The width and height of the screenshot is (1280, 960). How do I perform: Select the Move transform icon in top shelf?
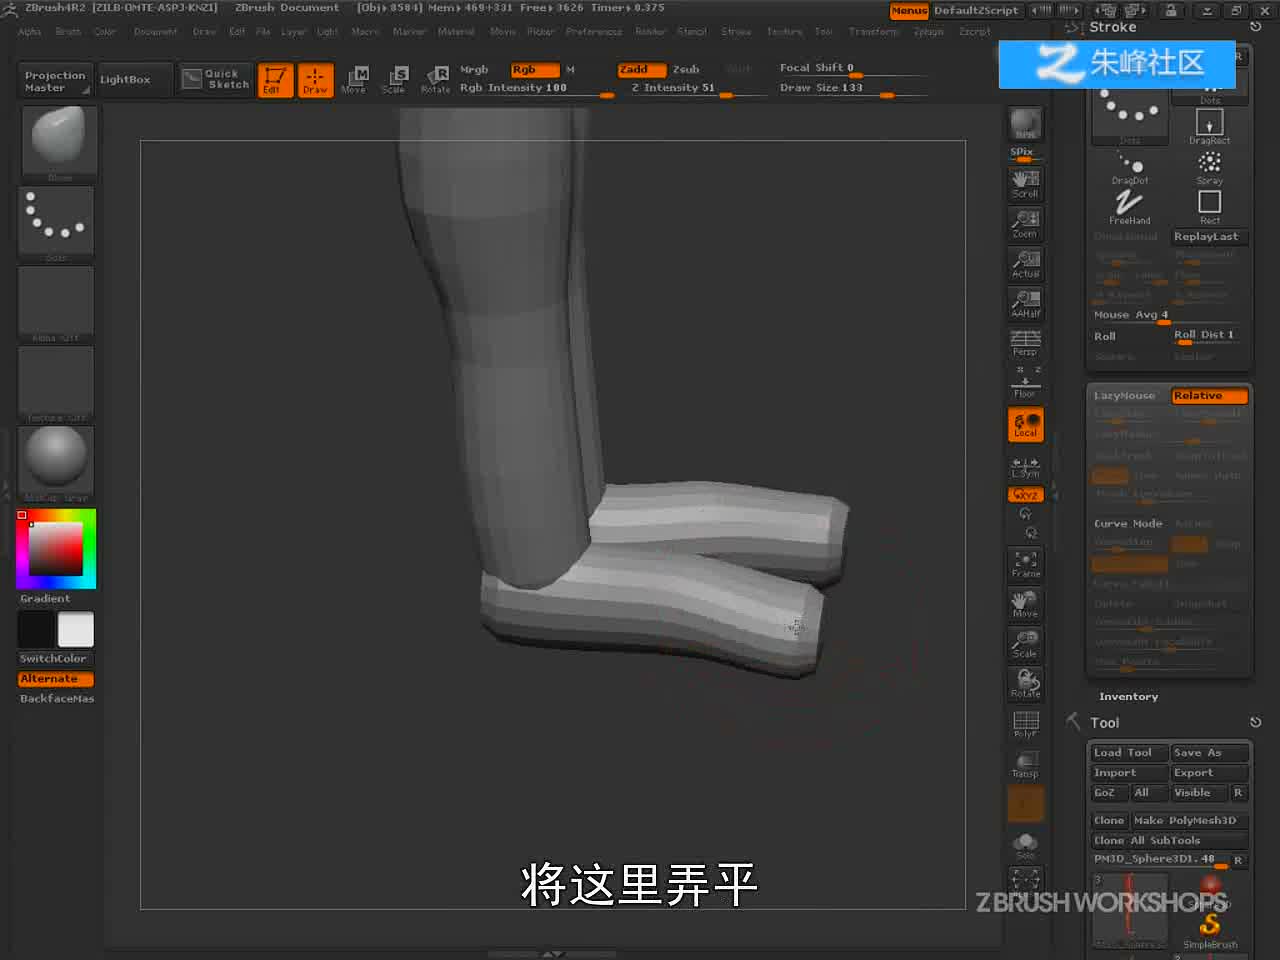[x=353, y=79]
